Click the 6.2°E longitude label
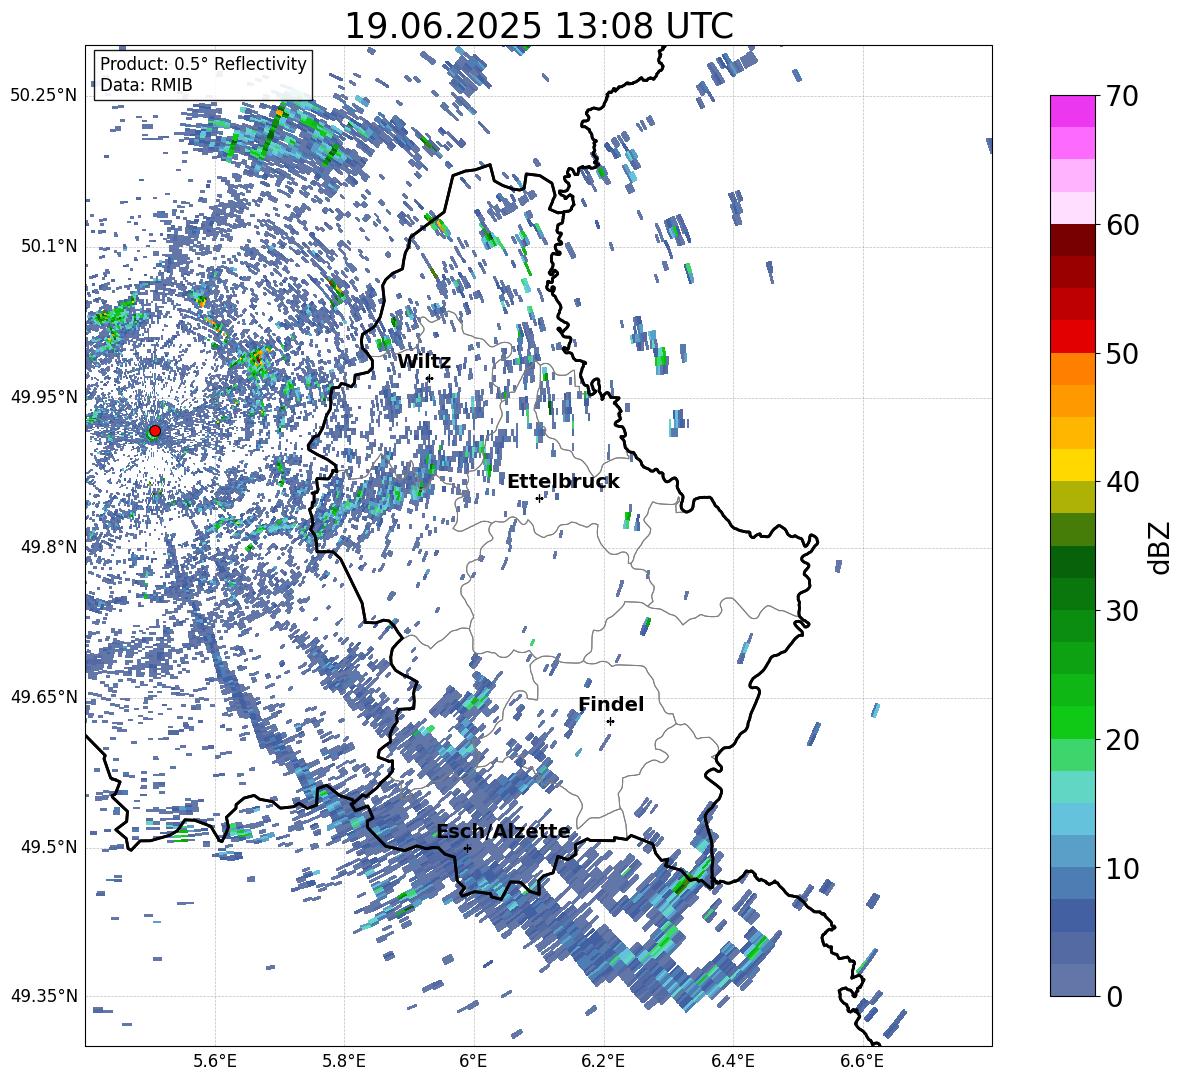This screenshot has height=1081, width=1184. tap(603, 1061)
